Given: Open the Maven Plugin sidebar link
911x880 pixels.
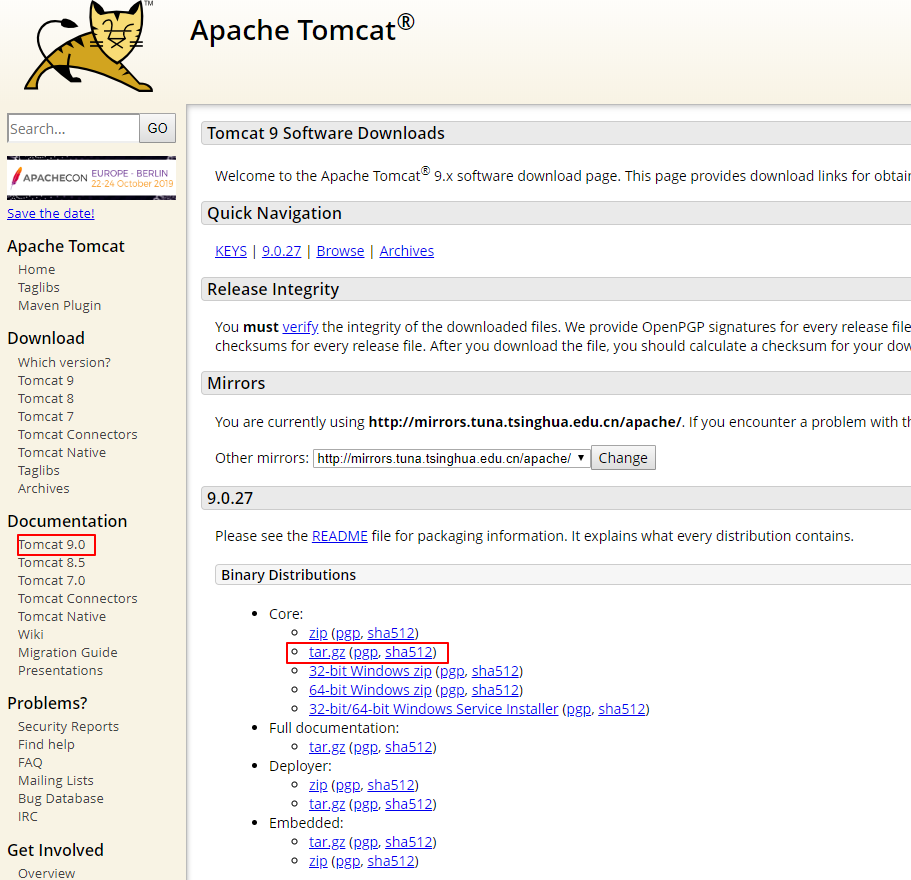Looking at the screenshot, I should (x=59, y=306).
